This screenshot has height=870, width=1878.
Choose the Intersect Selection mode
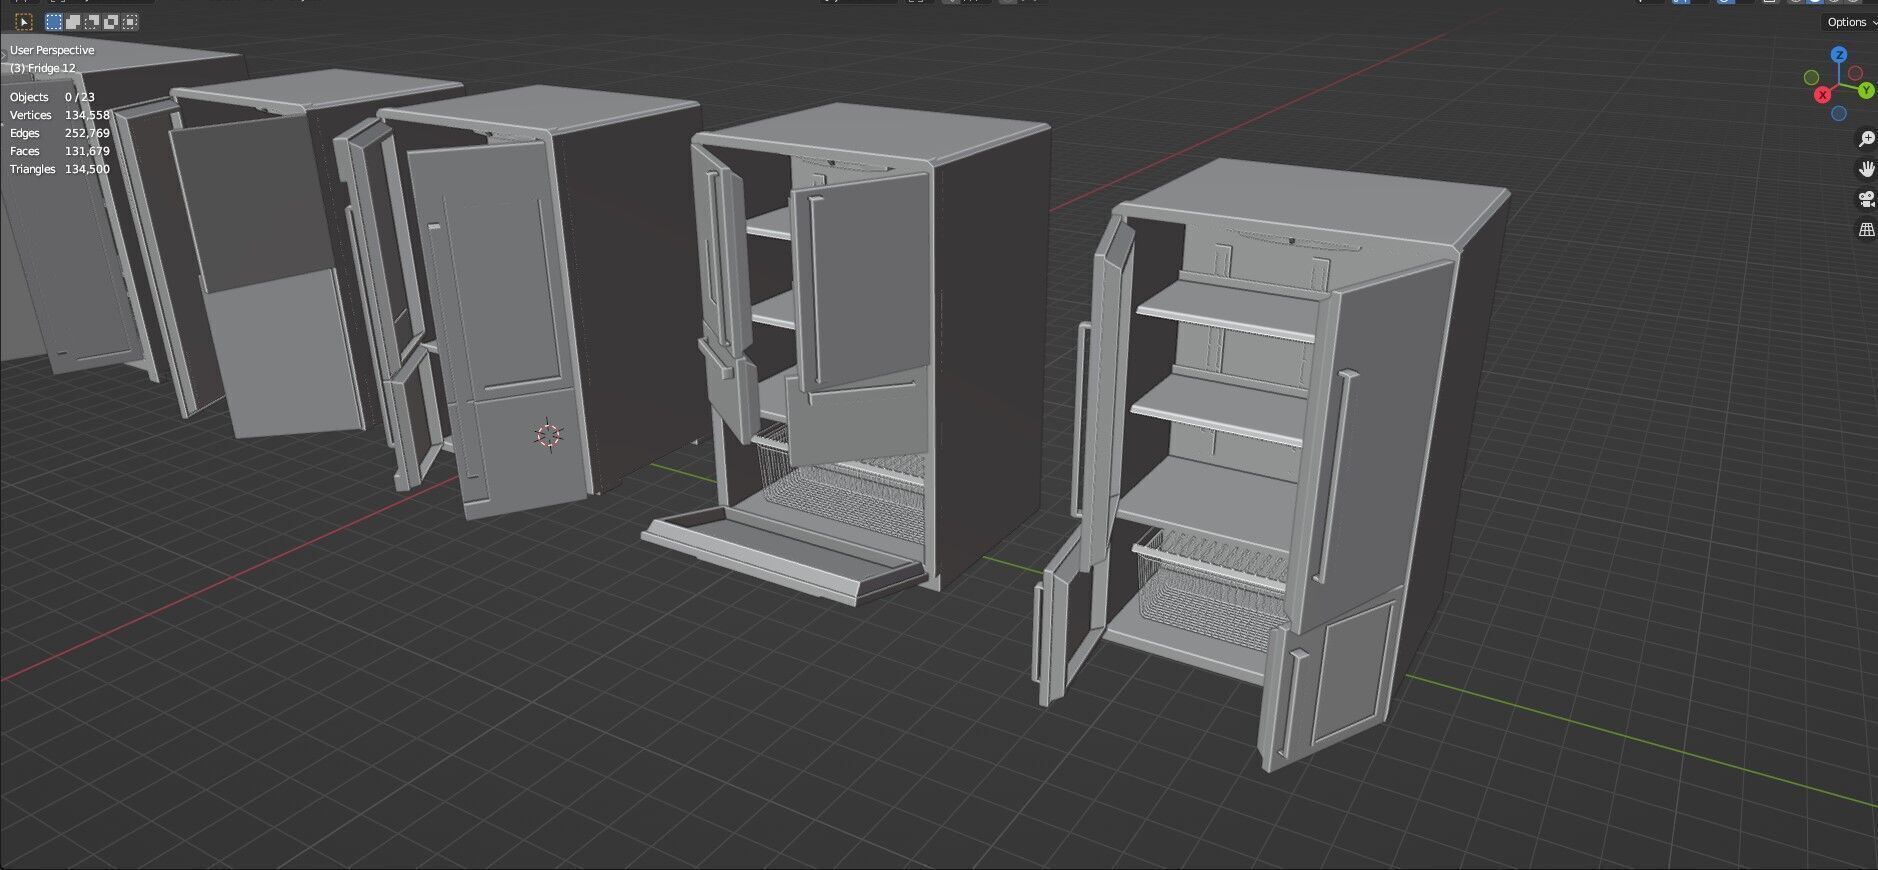coord(130,22)
